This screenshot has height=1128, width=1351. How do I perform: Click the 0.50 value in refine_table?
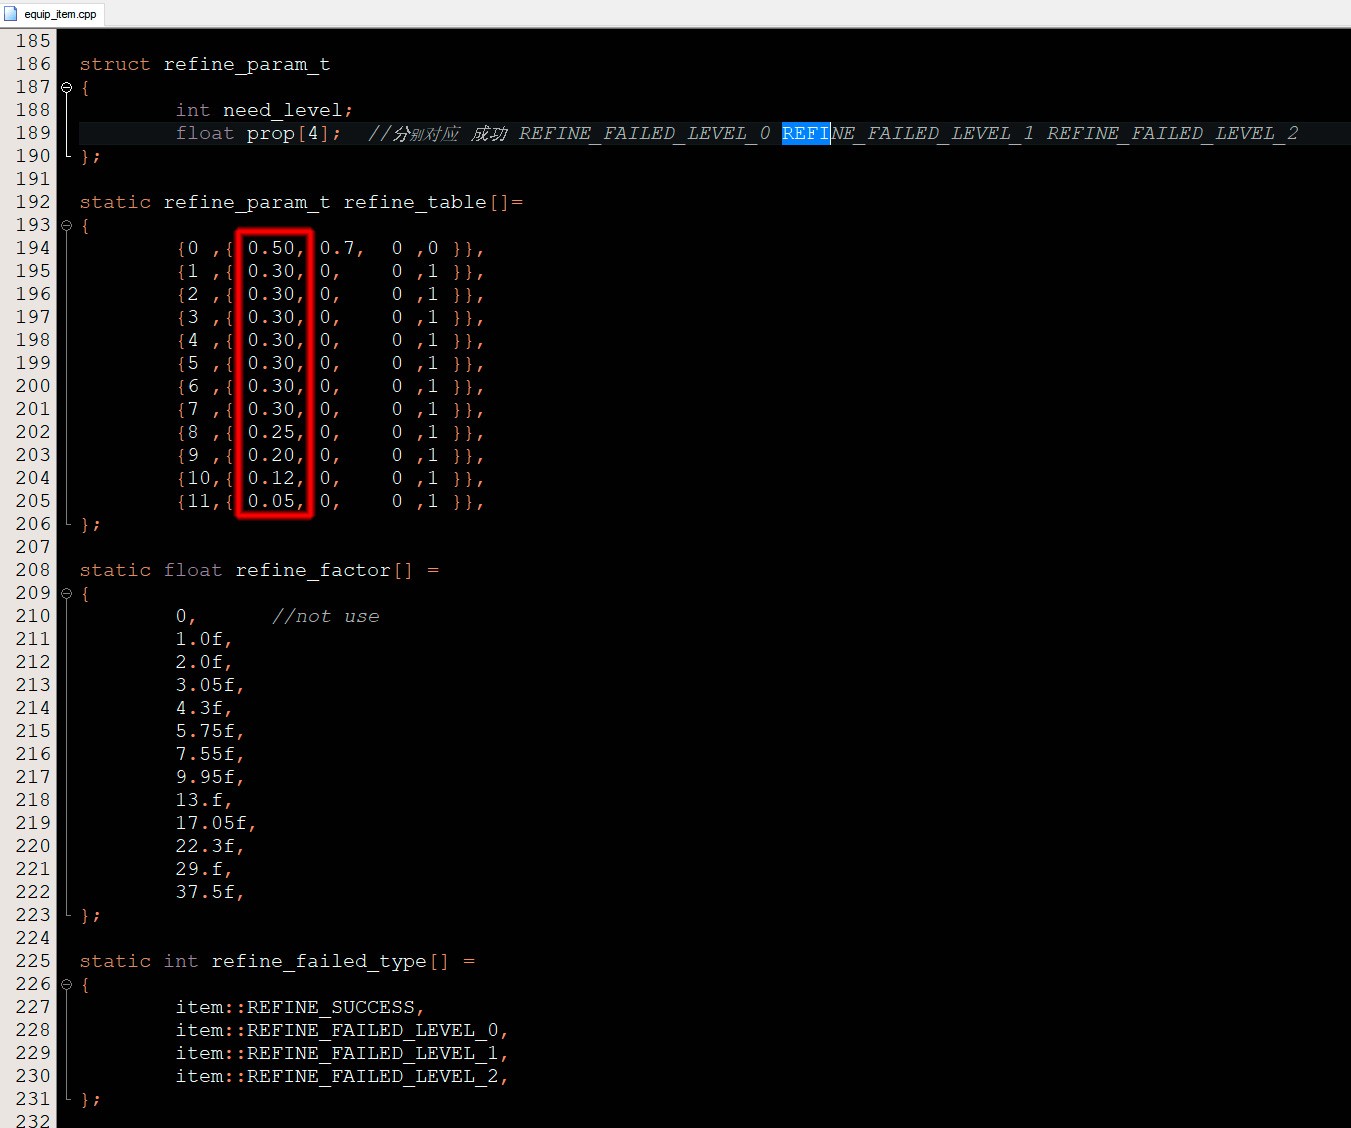coord(271,248)
